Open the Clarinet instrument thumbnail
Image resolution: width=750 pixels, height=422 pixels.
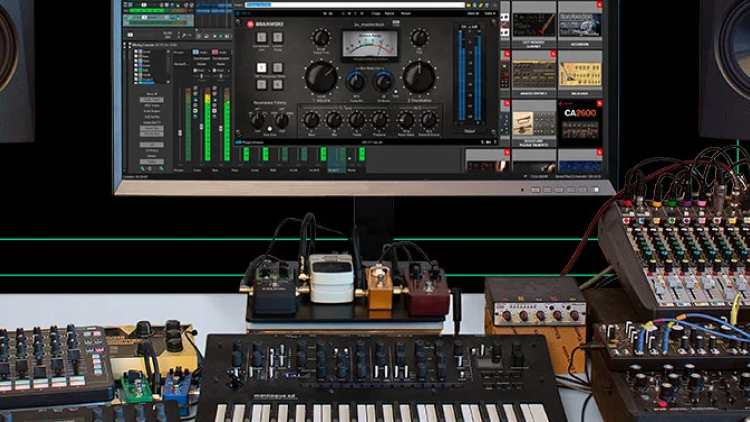coord(534,24)
